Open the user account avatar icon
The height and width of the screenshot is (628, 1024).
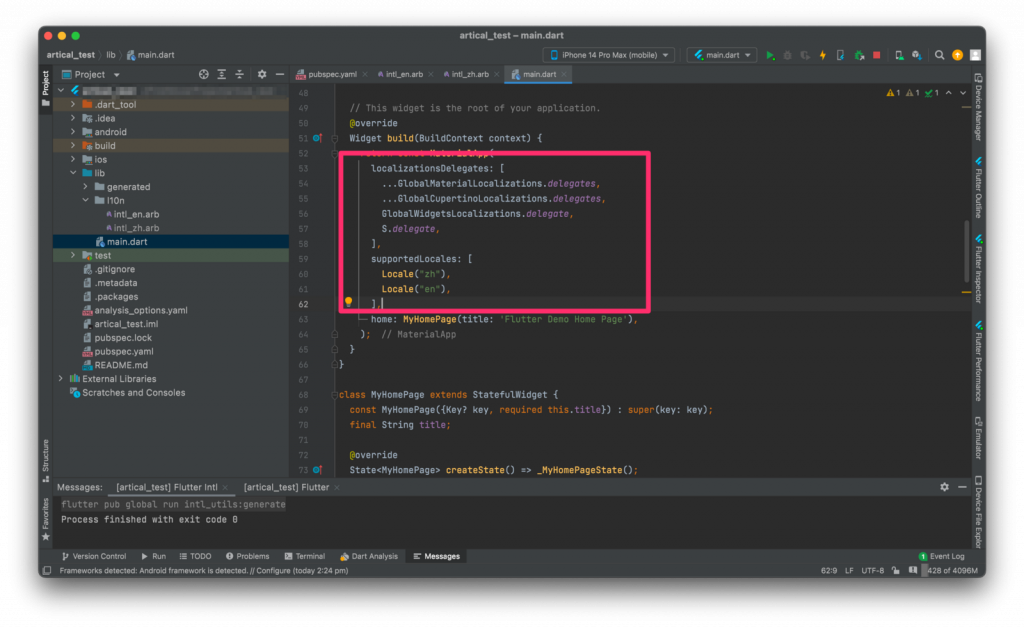975,55
